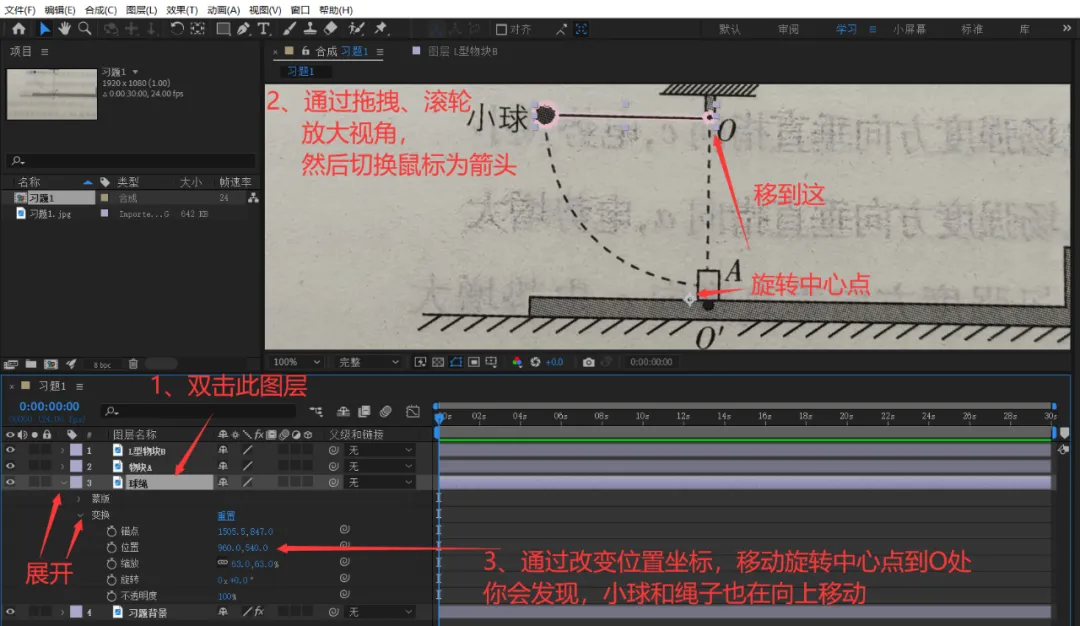Click the 0:00:00:00 timecode display
Viewport: 1080px width, 626px height.
point(49,407)
